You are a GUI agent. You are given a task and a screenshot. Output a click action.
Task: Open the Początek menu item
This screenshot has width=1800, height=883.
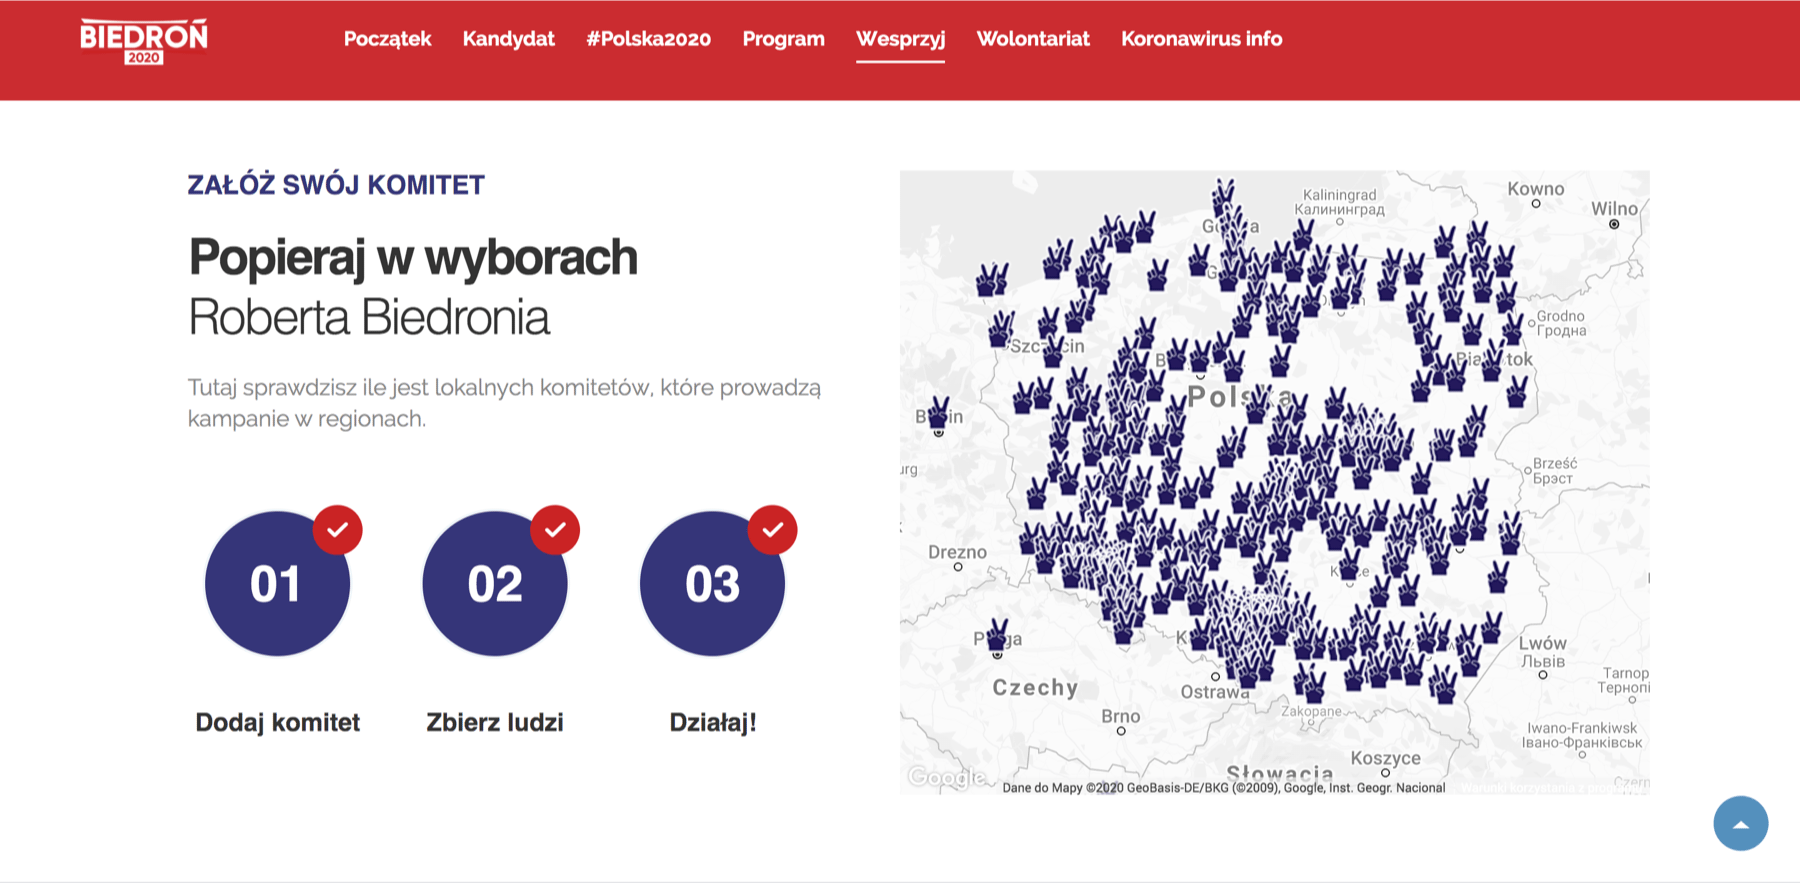point(387,39)
